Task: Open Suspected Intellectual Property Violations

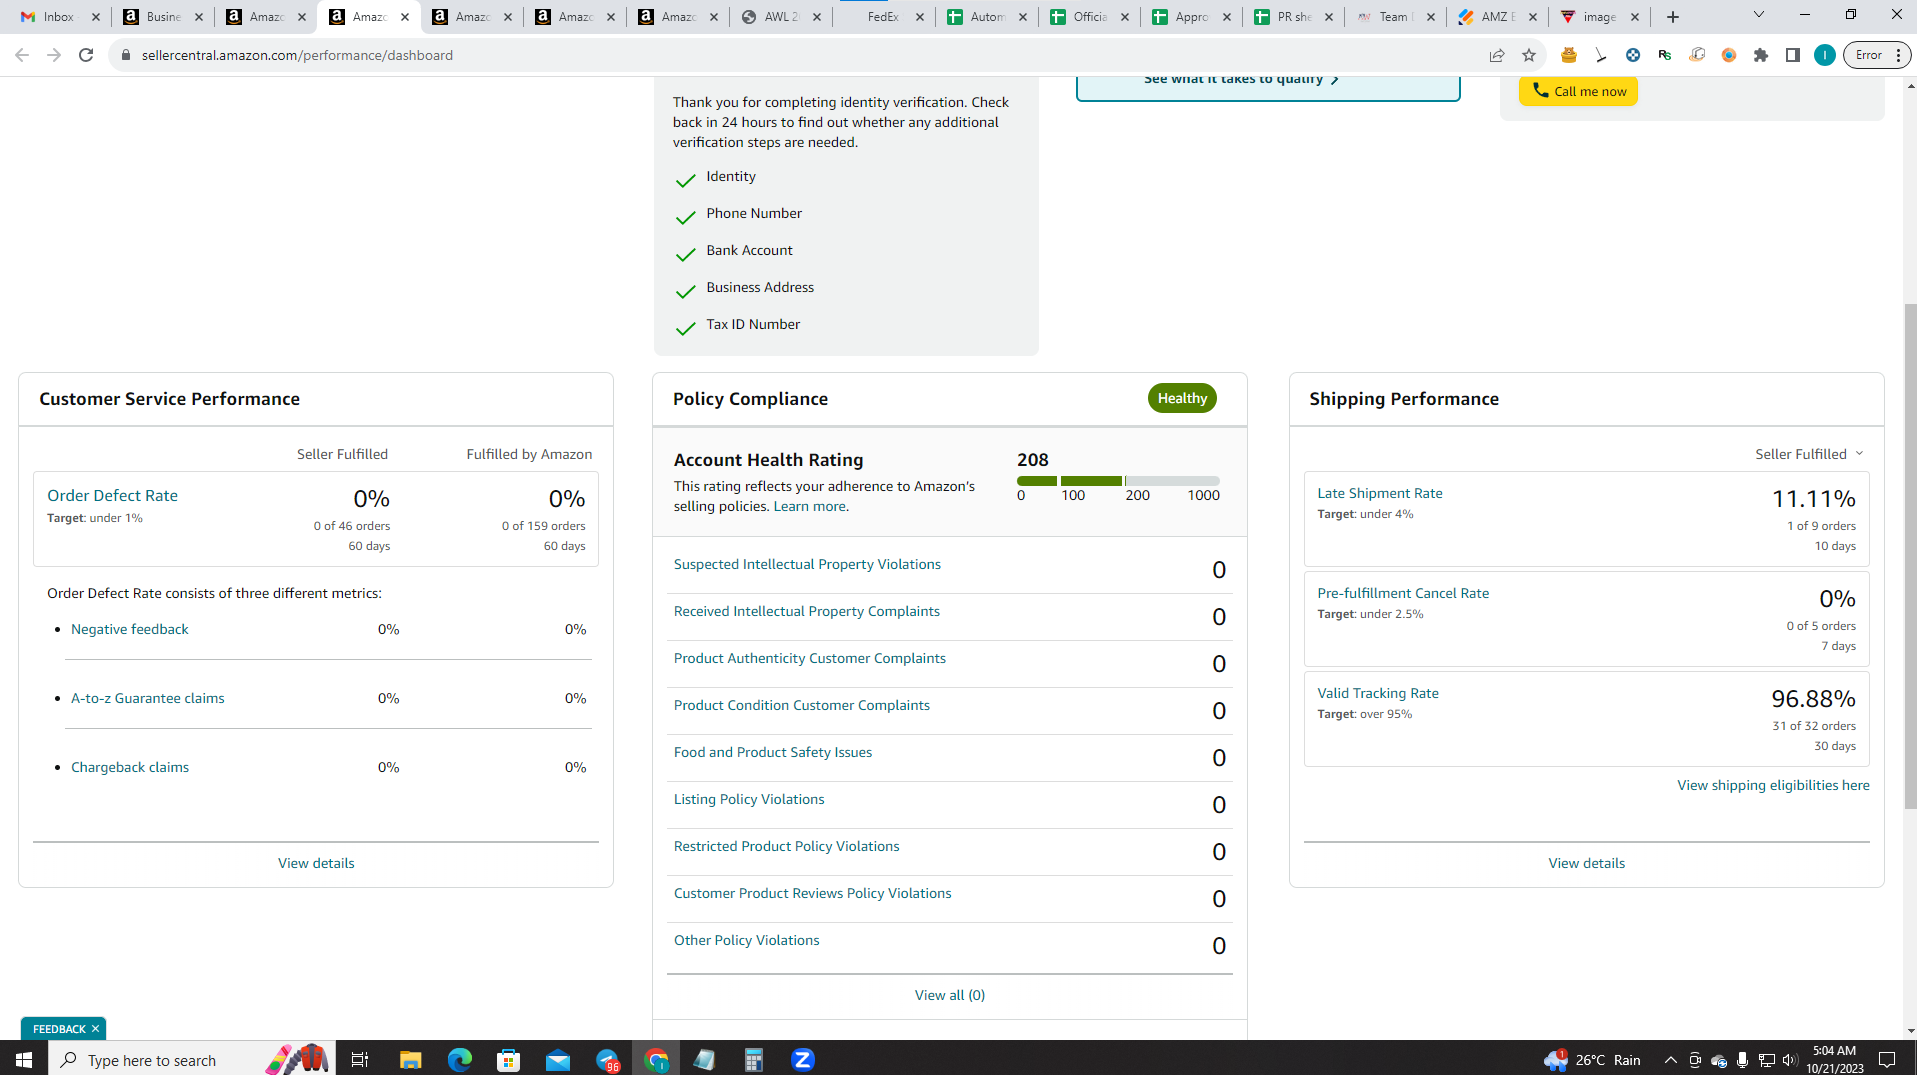Action: 807,565
